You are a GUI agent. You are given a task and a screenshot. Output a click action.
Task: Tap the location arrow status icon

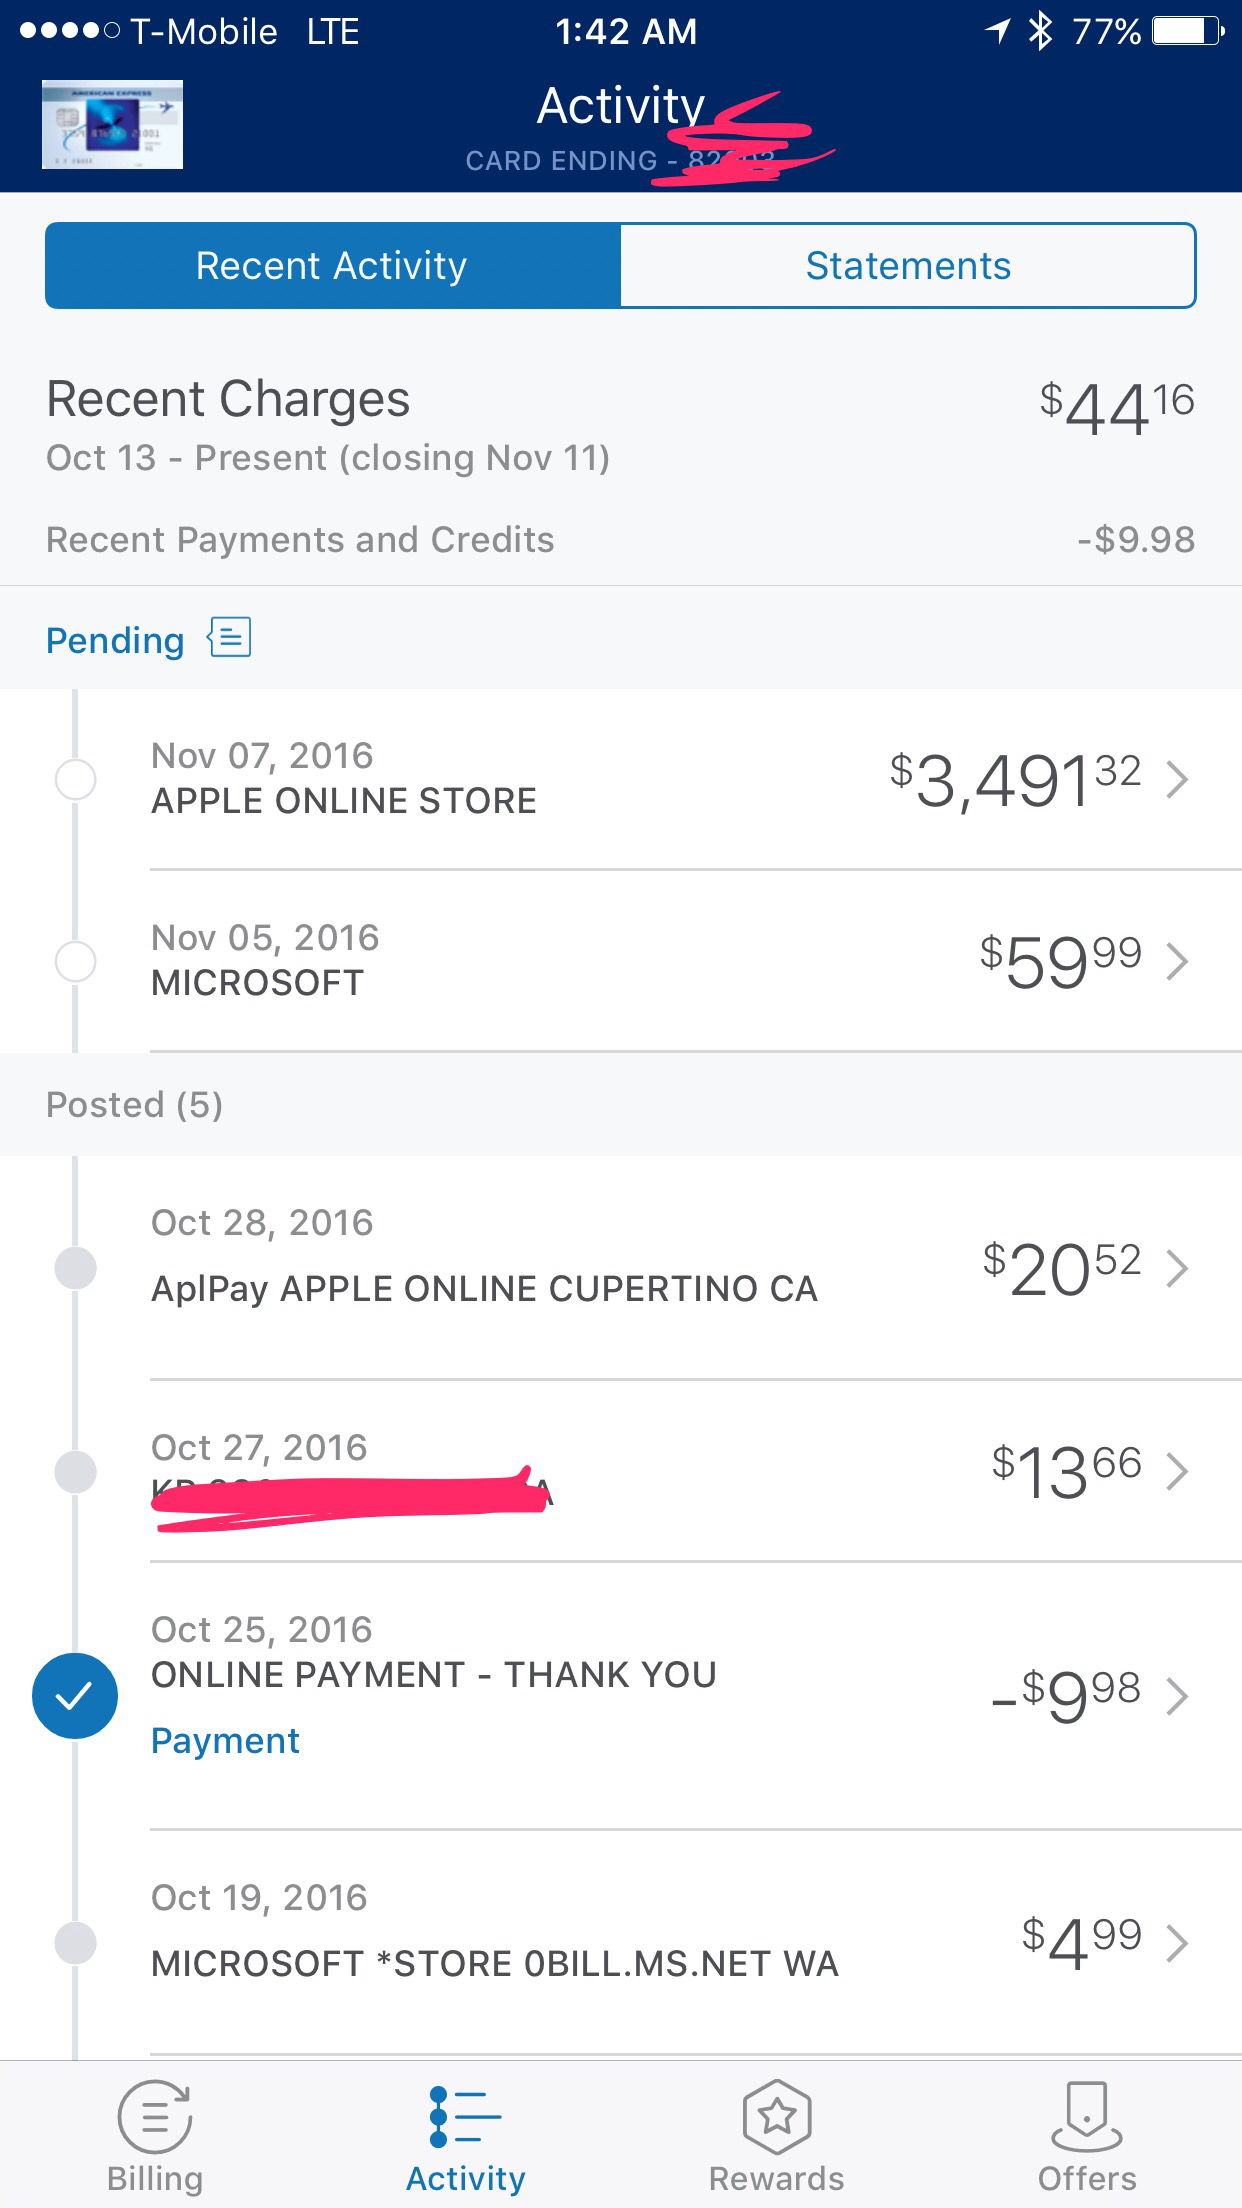(998, 31)
